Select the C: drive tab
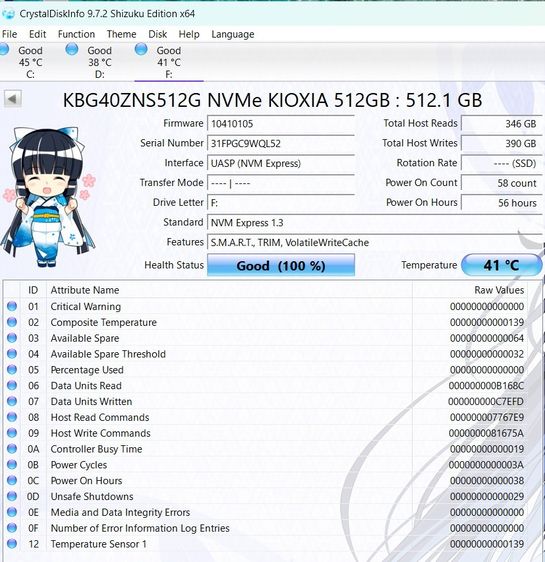Viewport: 545px width, 562px height. coord(30,62)
